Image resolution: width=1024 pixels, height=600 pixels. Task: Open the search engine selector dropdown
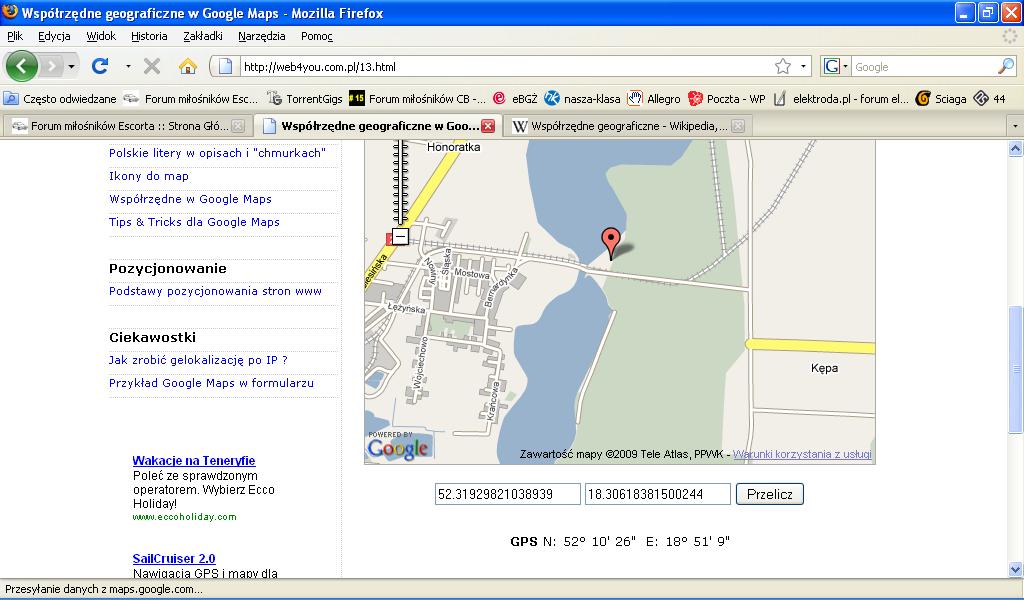[836, 67]
